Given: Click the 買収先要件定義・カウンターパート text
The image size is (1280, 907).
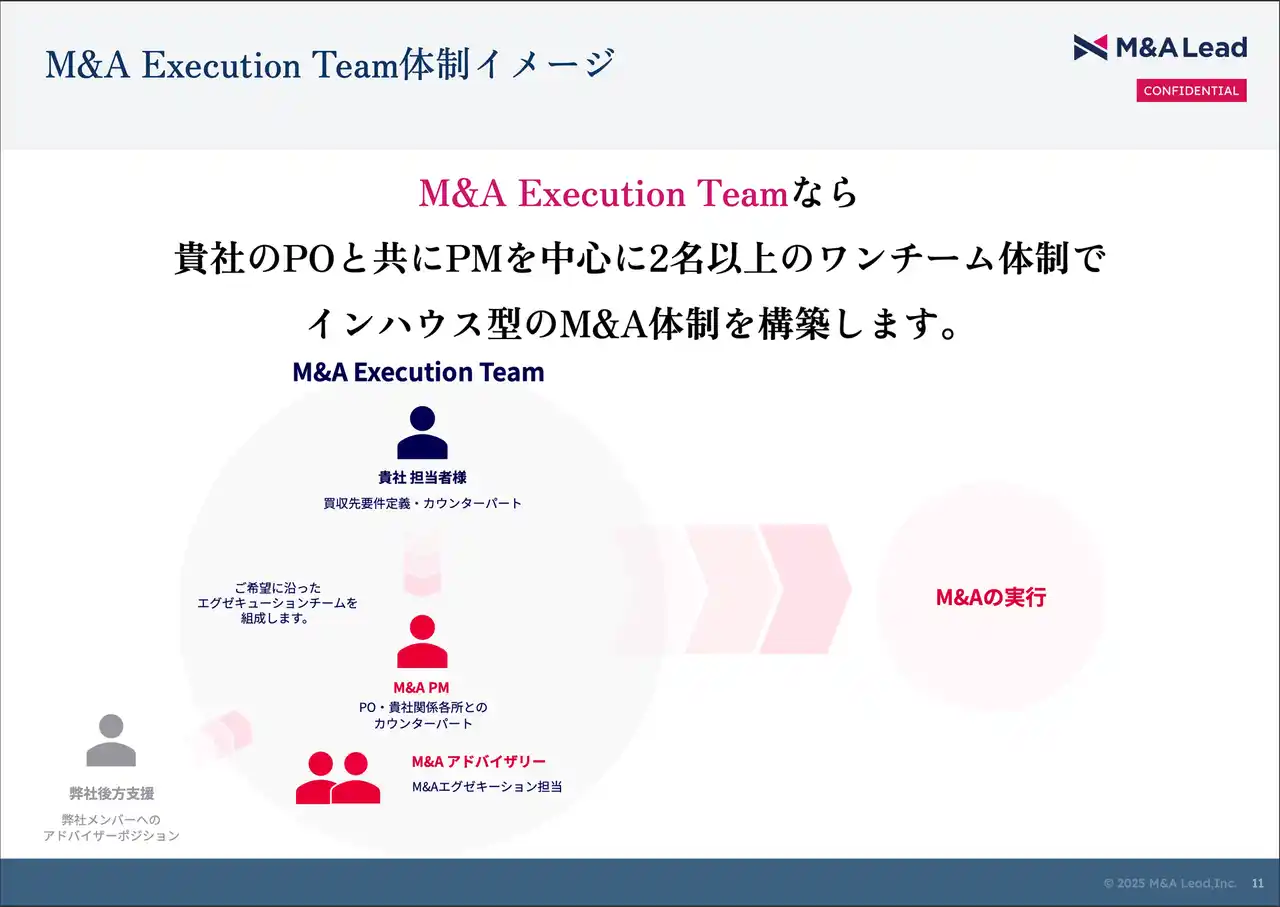Looking at the screenshot, I should click(422, 504).
